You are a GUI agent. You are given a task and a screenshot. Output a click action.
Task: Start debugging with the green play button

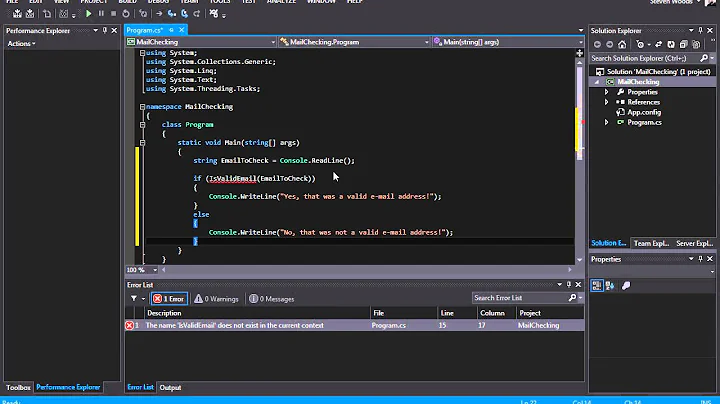click(x=89, y=14)
